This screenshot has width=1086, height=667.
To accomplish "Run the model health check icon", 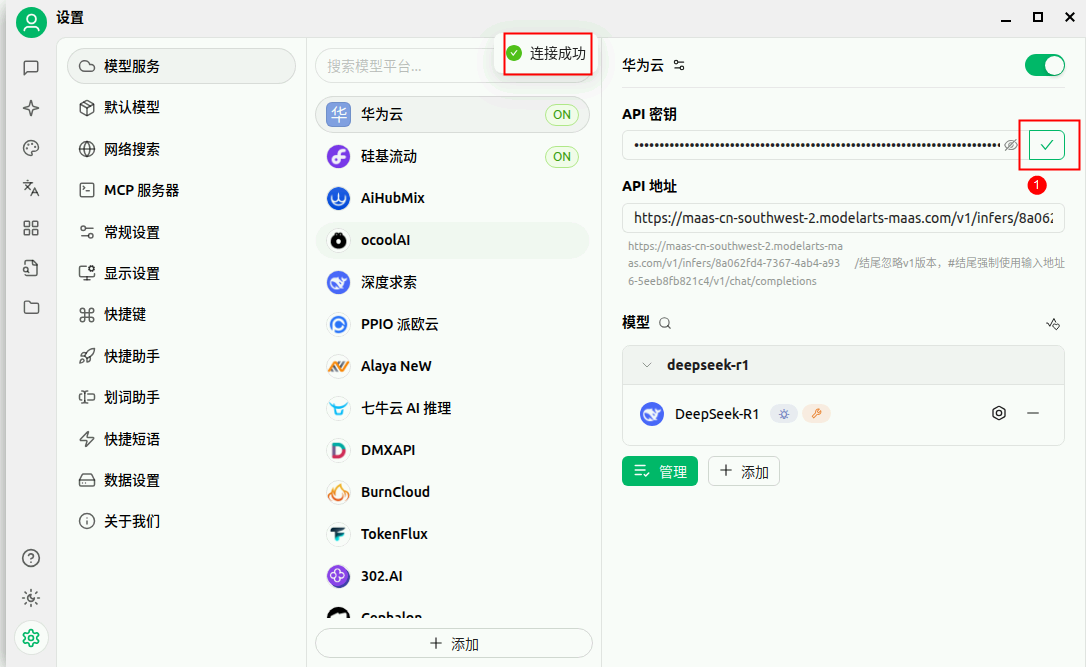I will coord(1053,323).
